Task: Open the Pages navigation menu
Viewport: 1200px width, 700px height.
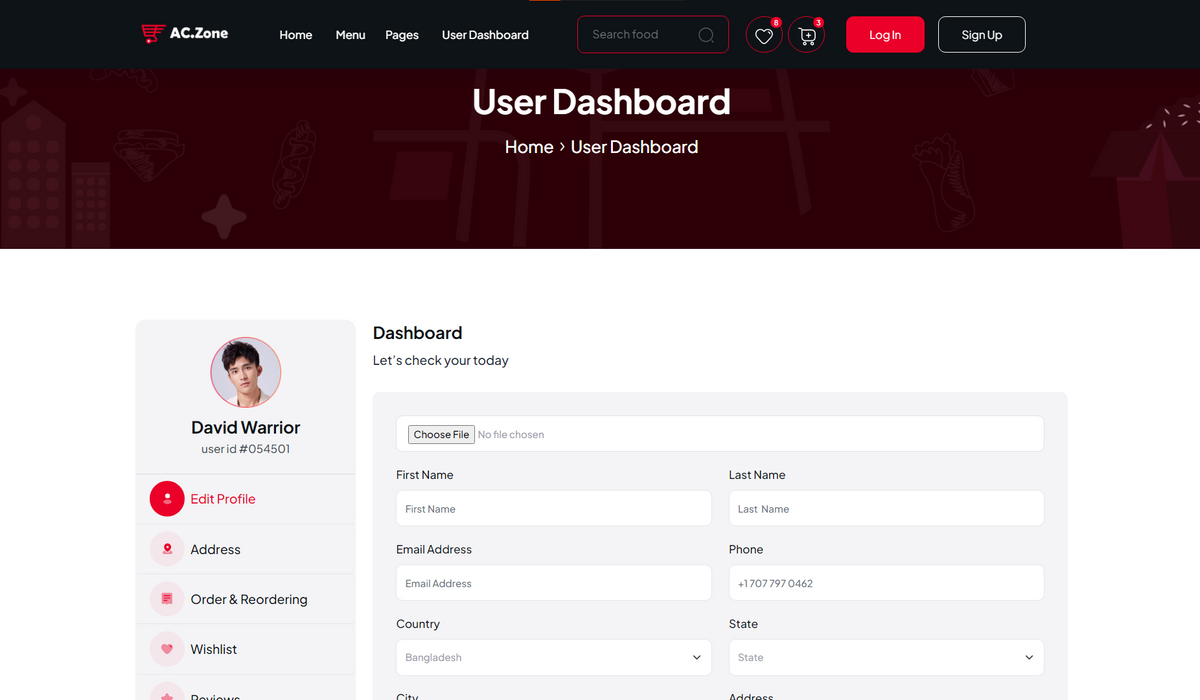Action: pos(402,35)
